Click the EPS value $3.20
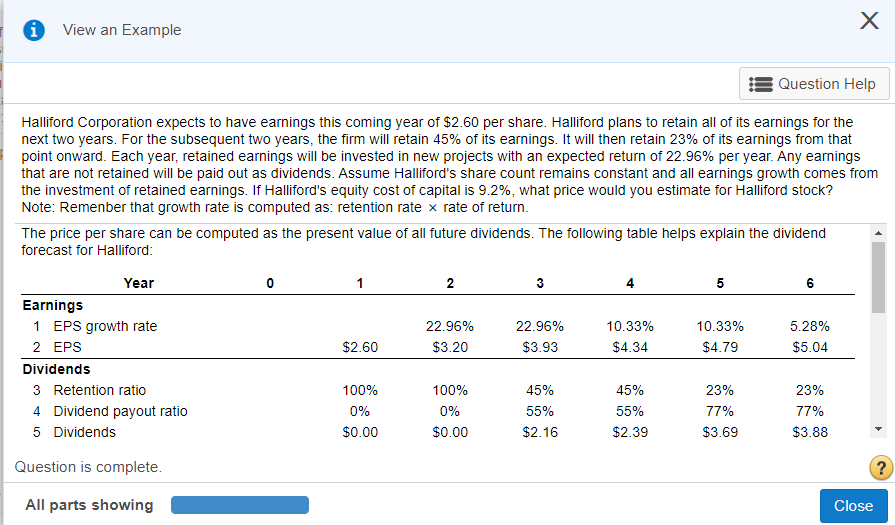895x525 pixels. coord(450,348)
